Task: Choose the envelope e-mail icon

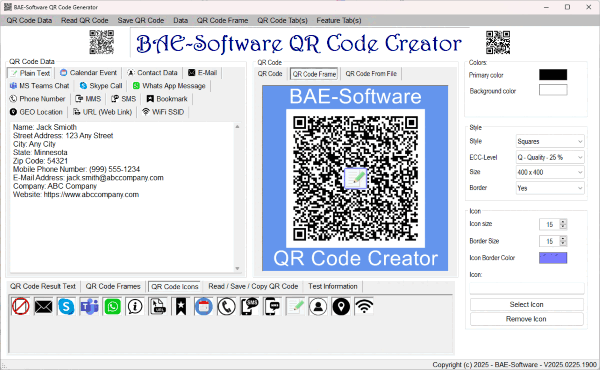Action: click(x=43, y=306)
